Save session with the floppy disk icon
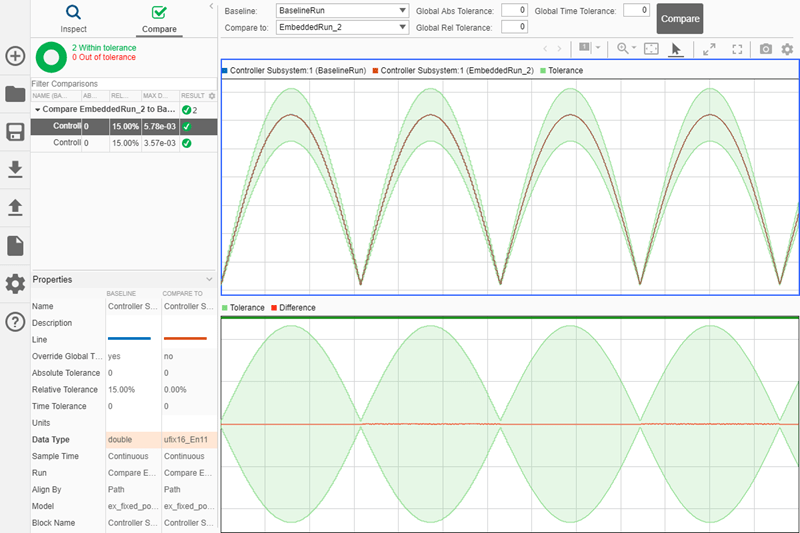This screenshot has width=800, height=533. click(15, 133)
